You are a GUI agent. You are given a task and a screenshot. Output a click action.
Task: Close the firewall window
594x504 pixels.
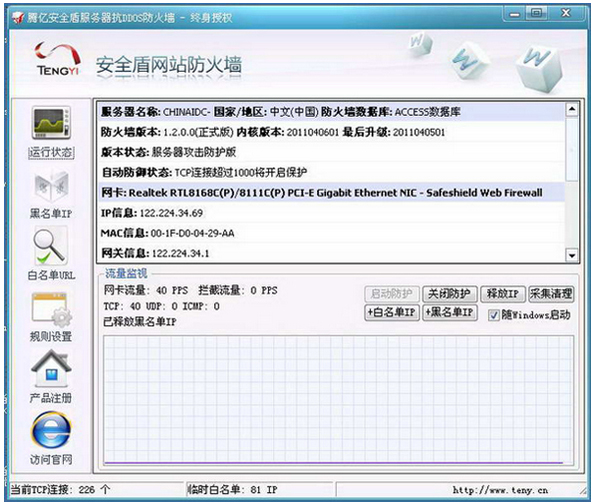click(566, 13)
